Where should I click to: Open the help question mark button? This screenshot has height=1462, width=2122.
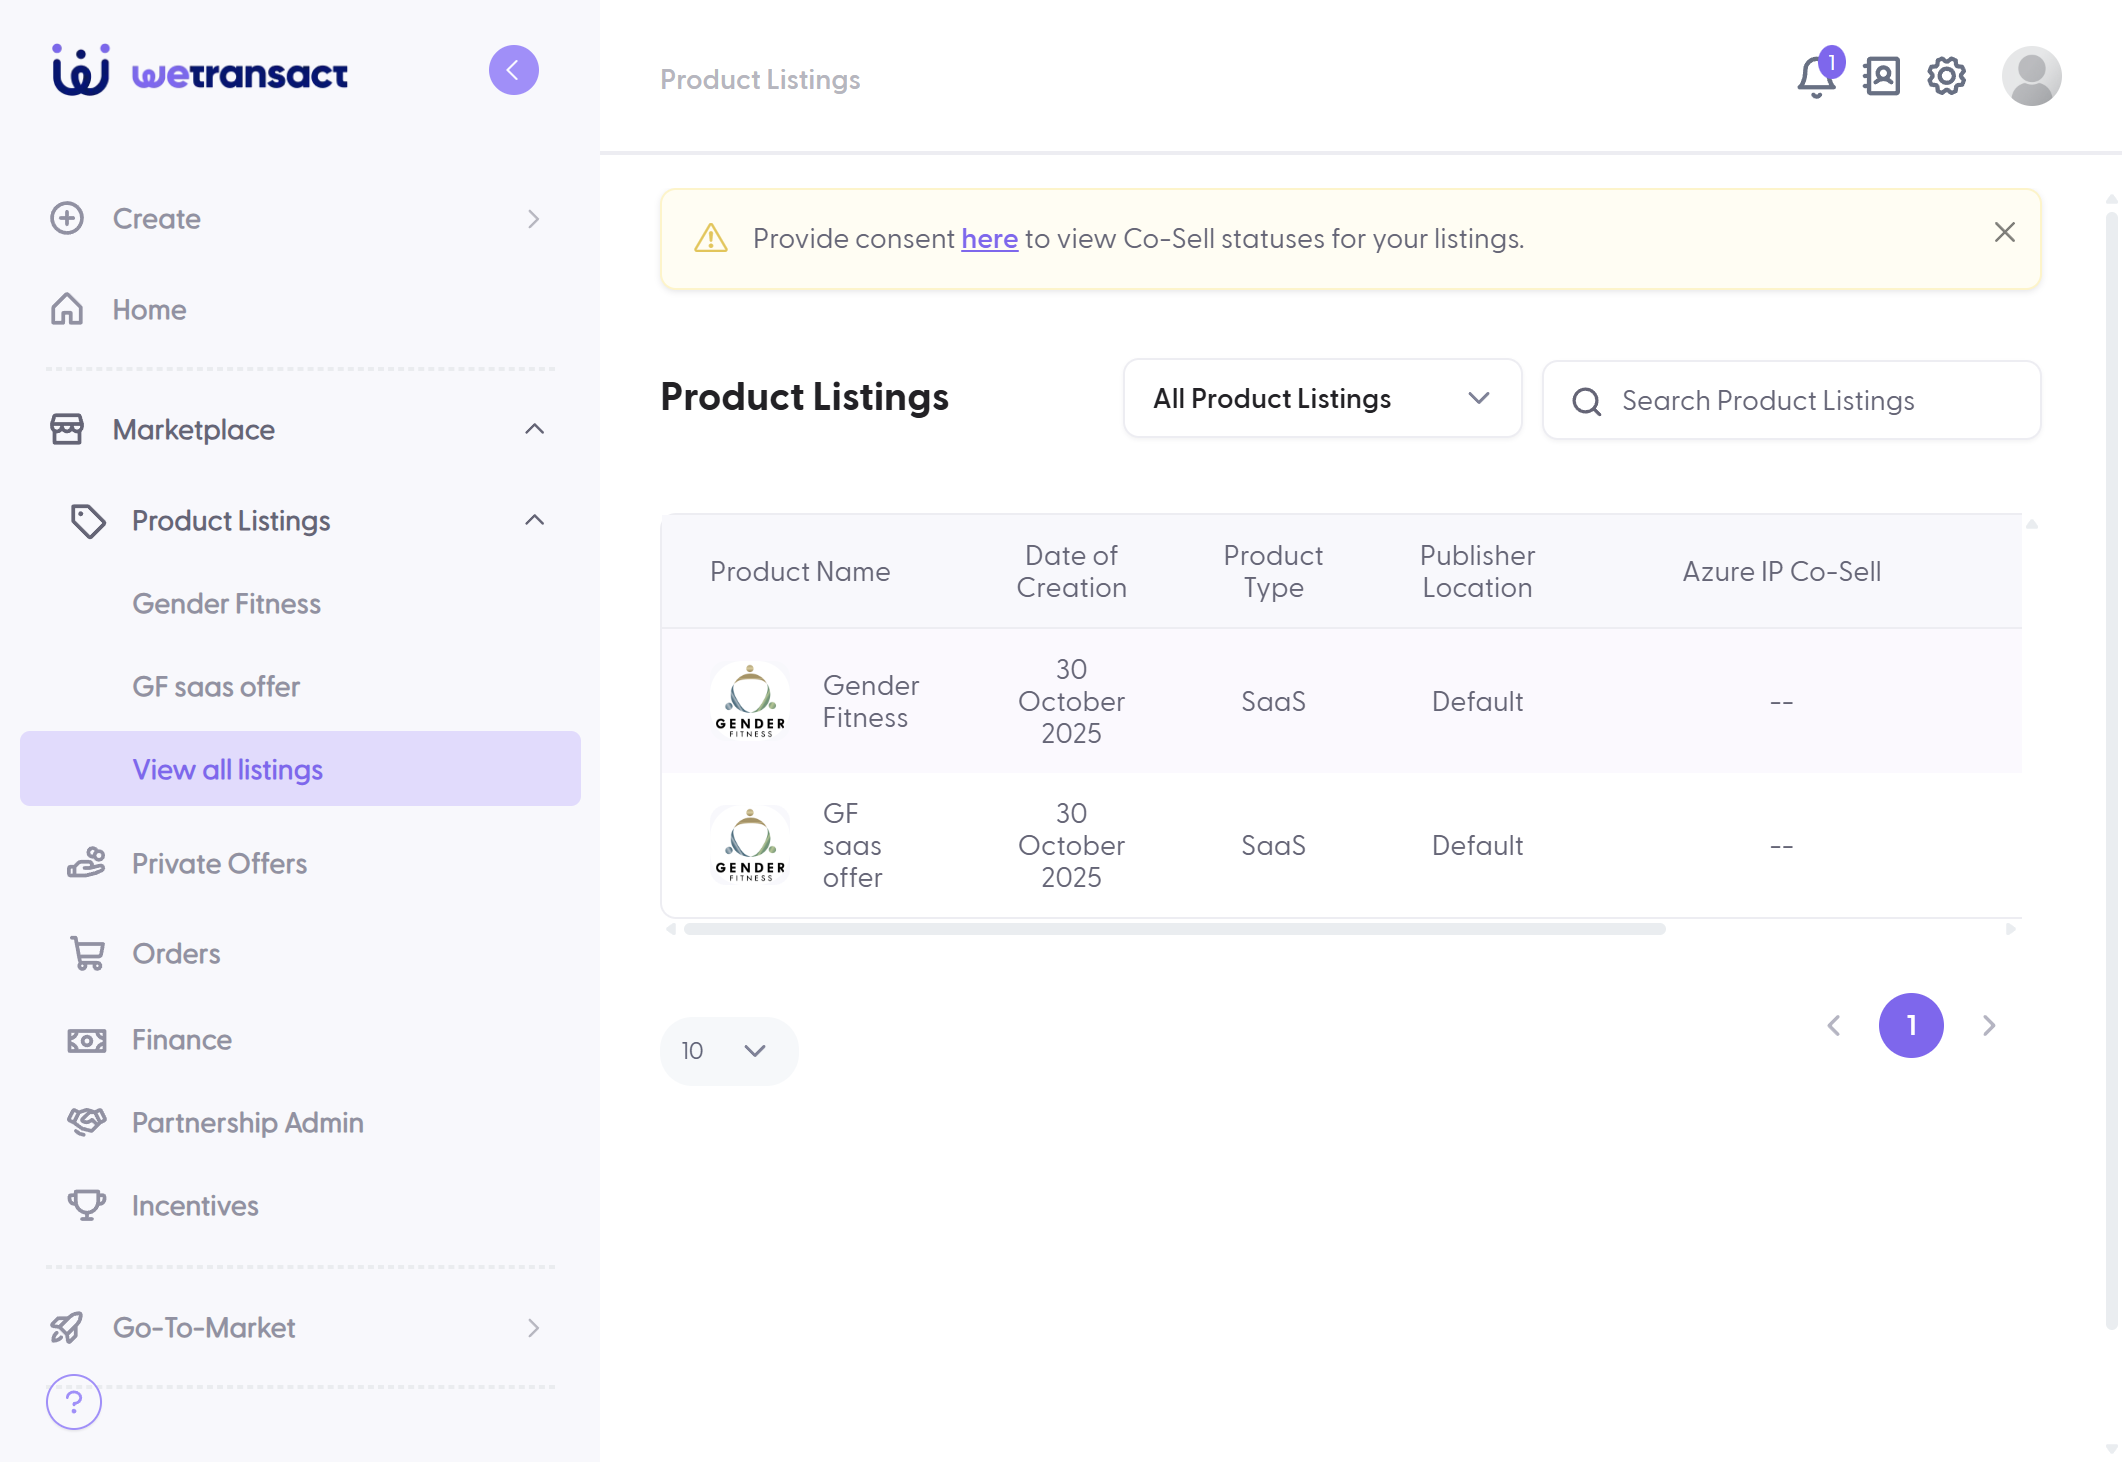point(74,1402)
